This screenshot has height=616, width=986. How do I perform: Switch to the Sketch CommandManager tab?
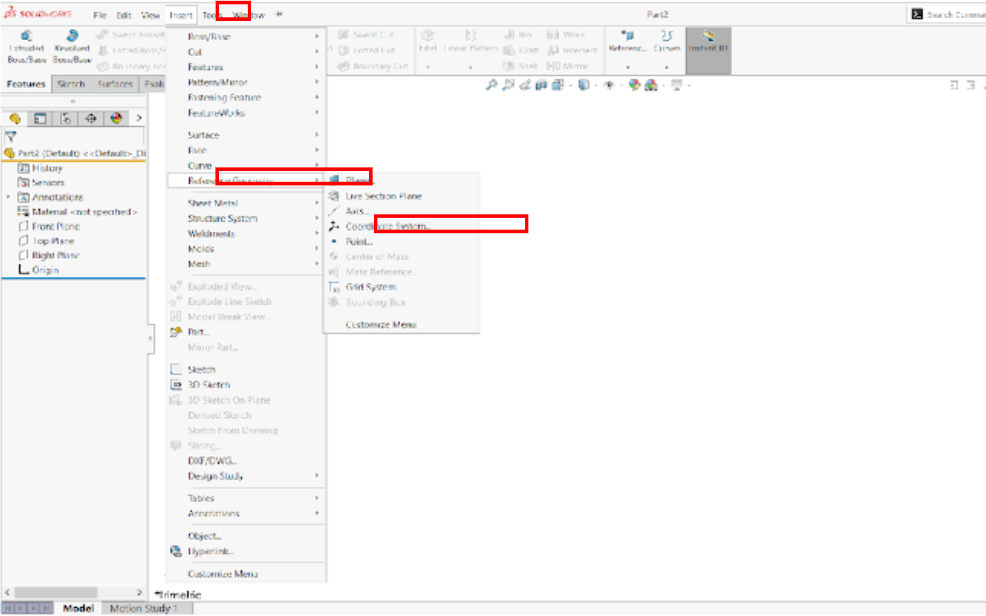70,85
